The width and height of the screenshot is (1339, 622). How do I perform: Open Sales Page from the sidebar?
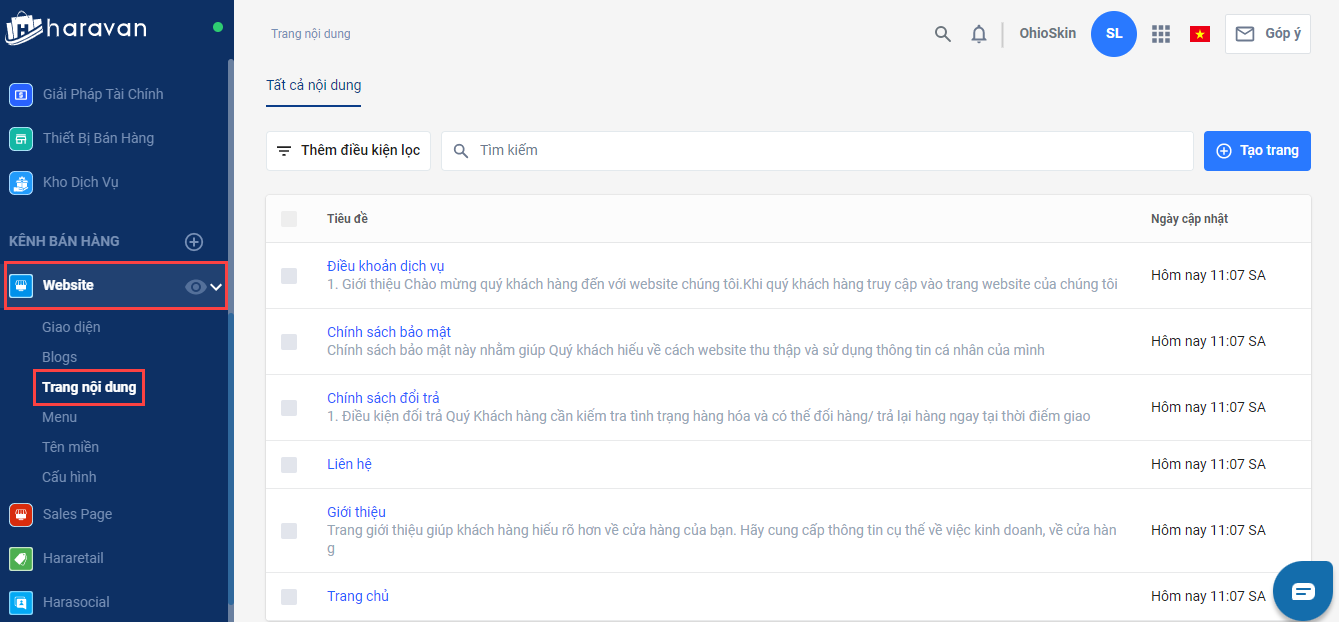coord(77,514)
